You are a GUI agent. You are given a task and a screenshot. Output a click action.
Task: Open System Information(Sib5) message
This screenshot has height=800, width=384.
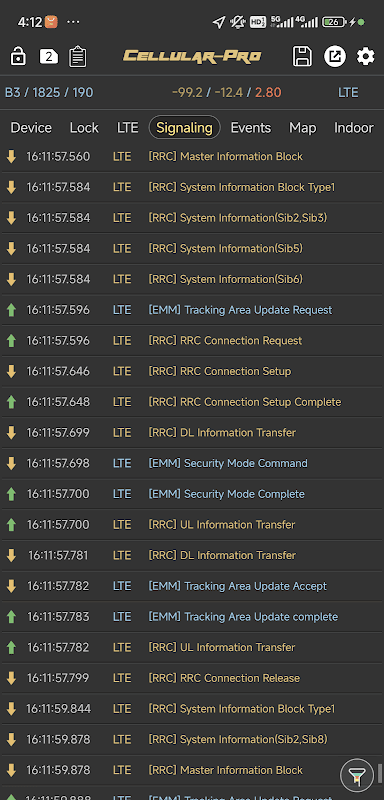192,248
